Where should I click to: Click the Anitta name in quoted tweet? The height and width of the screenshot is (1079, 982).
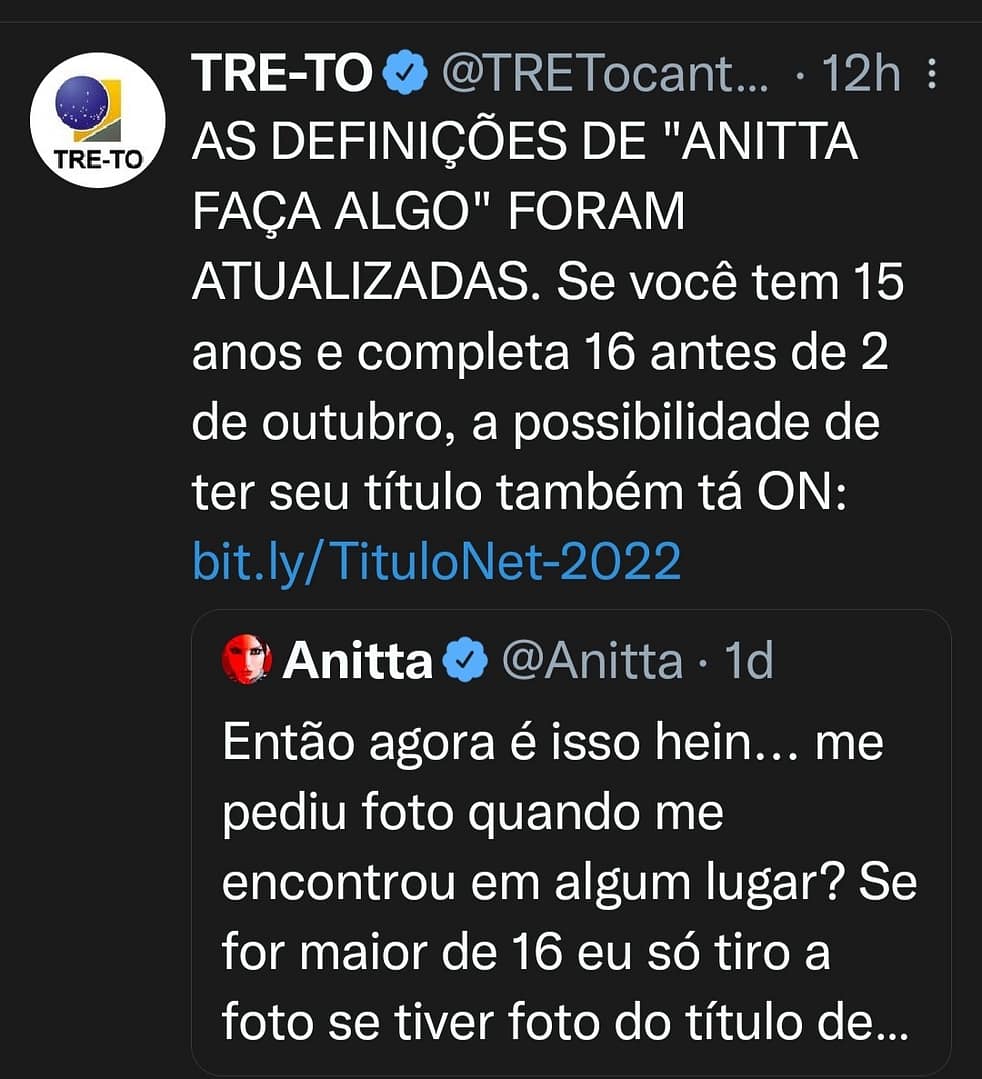[x=357, y=660]
